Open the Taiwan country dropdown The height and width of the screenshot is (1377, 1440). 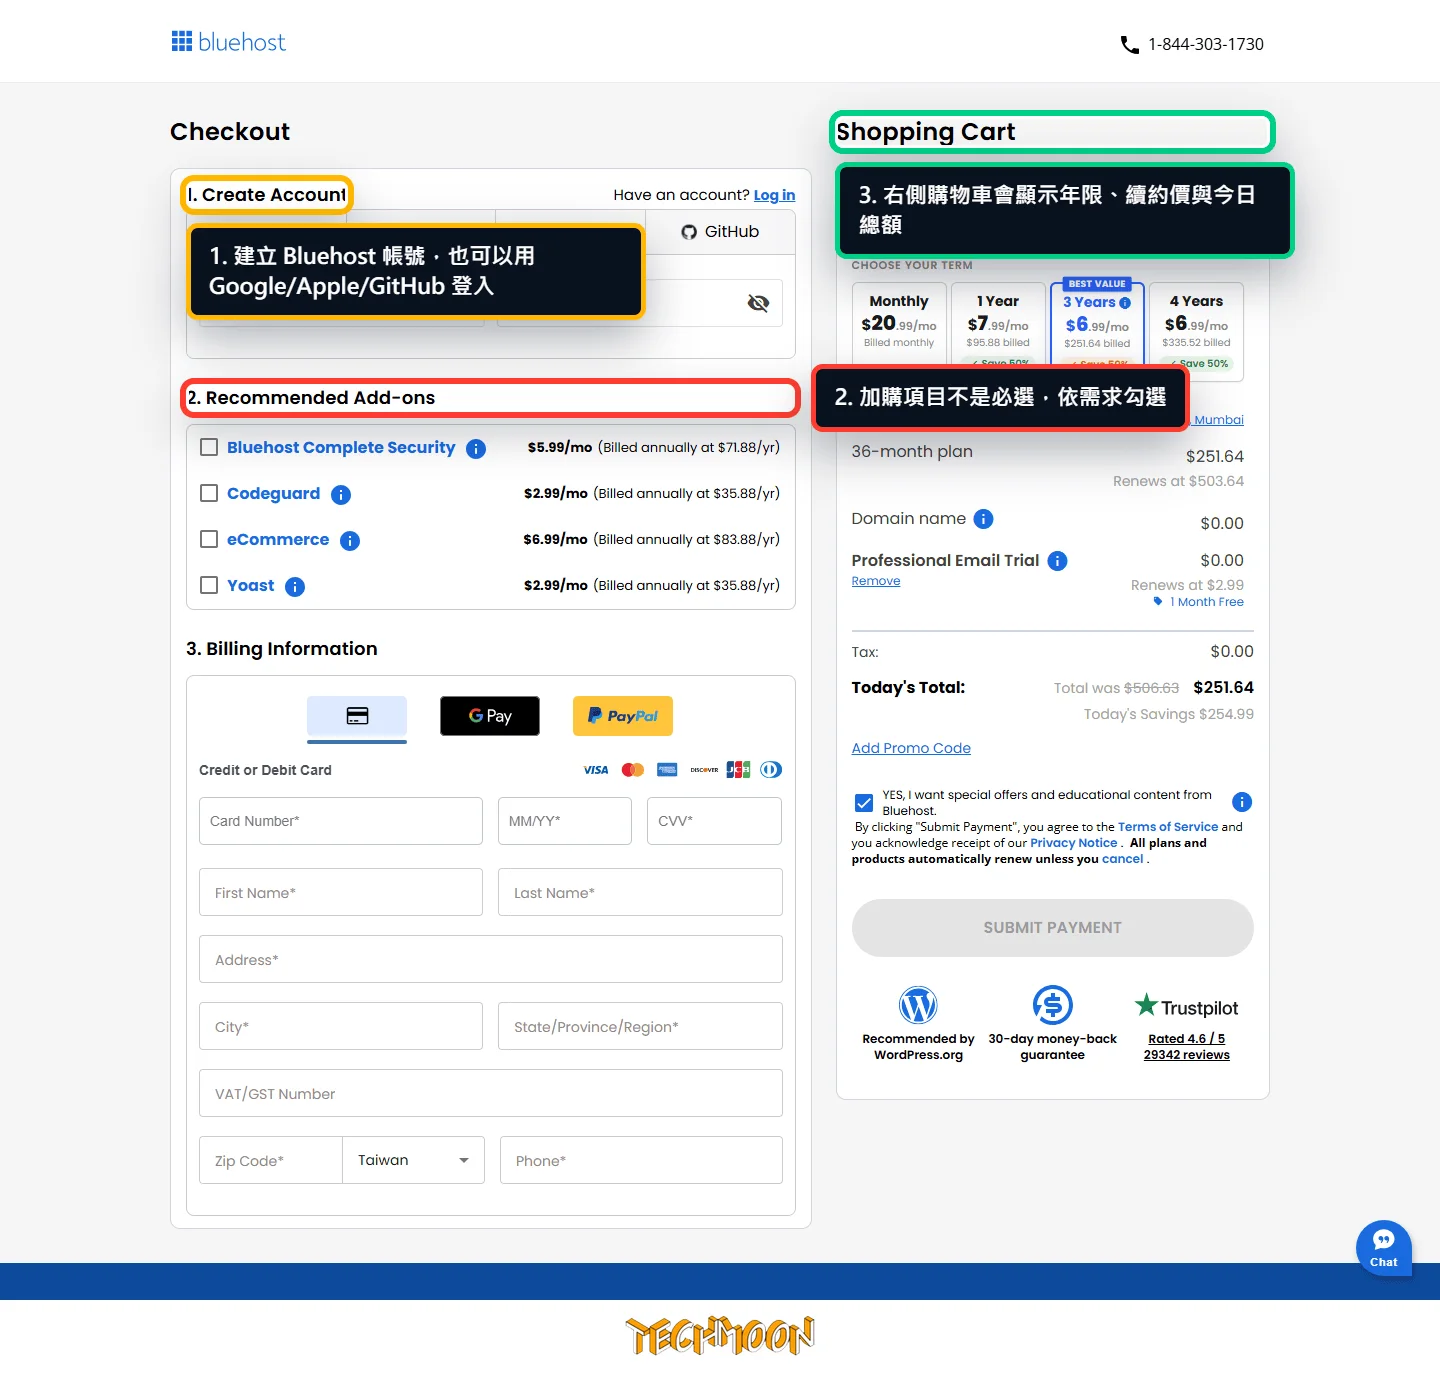[413, 1160]
